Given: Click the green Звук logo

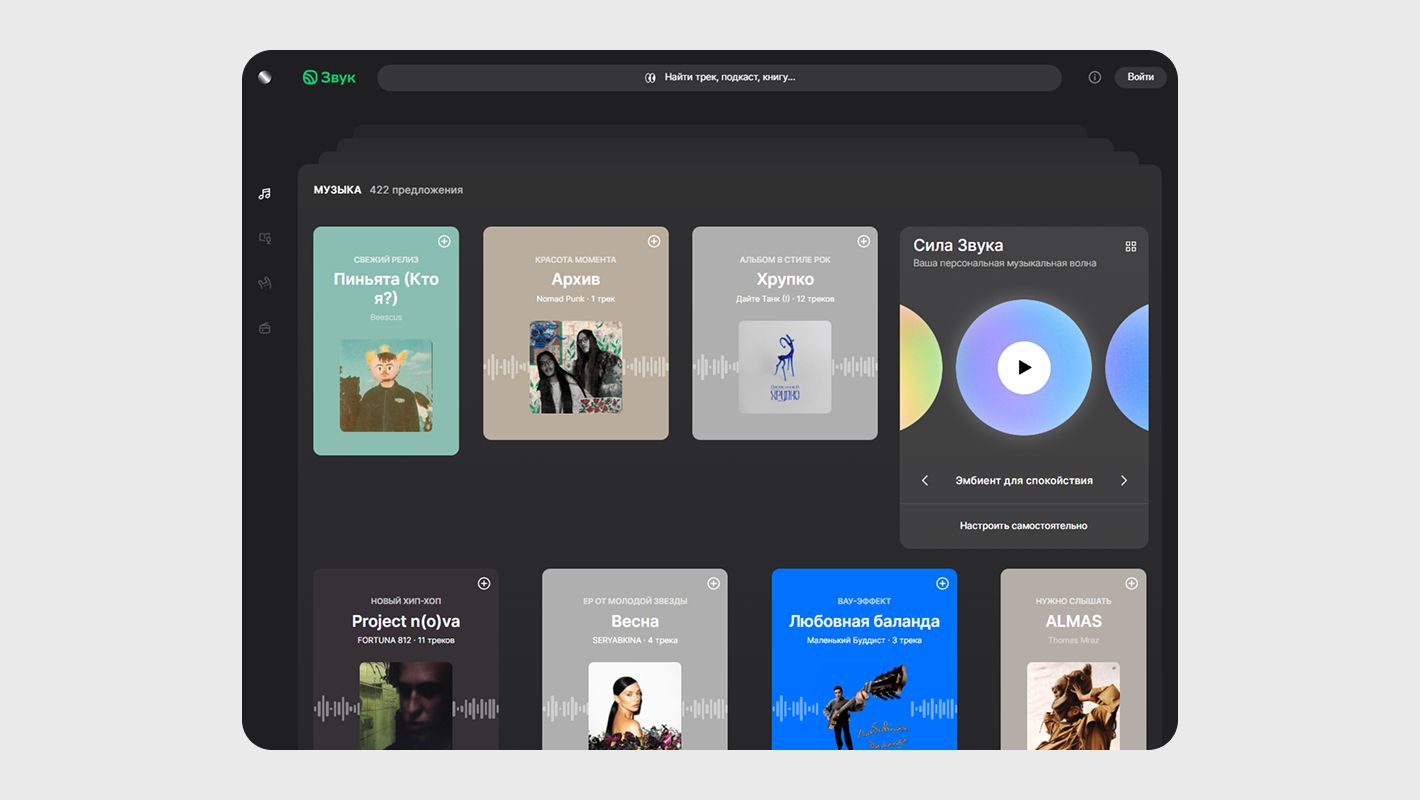Looking at the screenshot, I should pos(329,77).
